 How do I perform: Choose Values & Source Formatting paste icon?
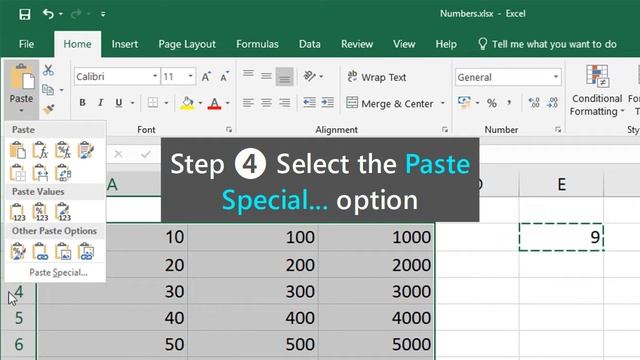(63, 212)
